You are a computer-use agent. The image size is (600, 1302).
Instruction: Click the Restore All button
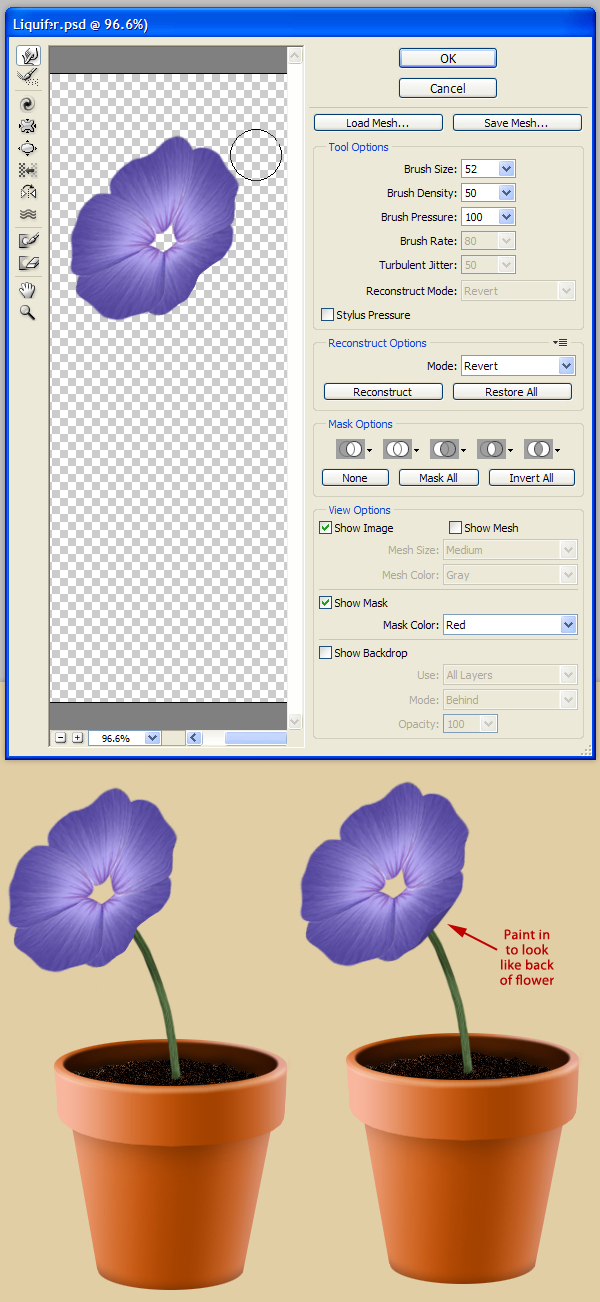click(x=512, y=392)
